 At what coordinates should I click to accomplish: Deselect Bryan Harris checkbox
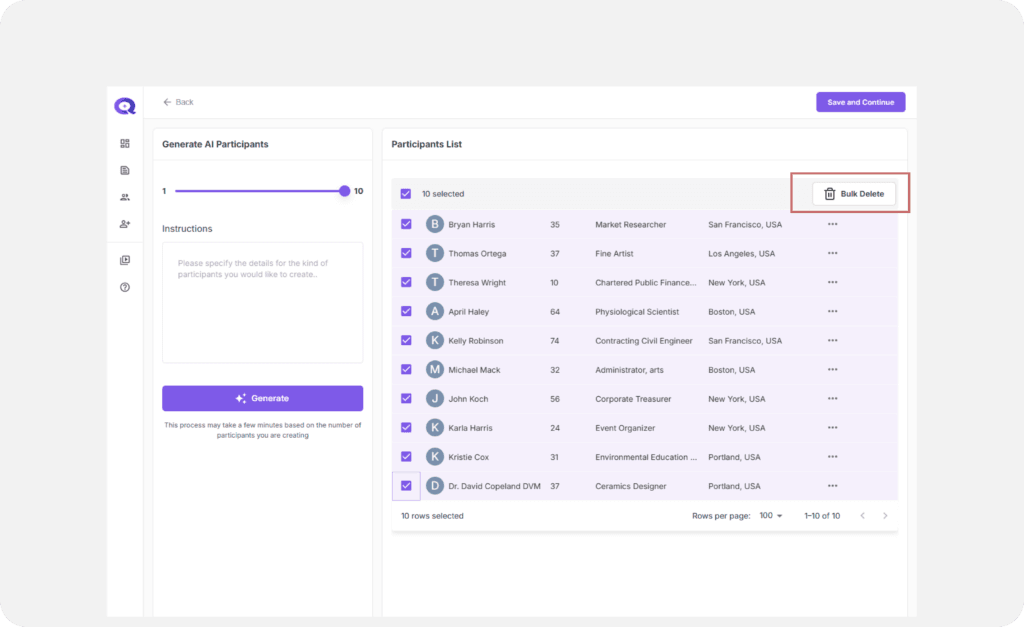406,224
